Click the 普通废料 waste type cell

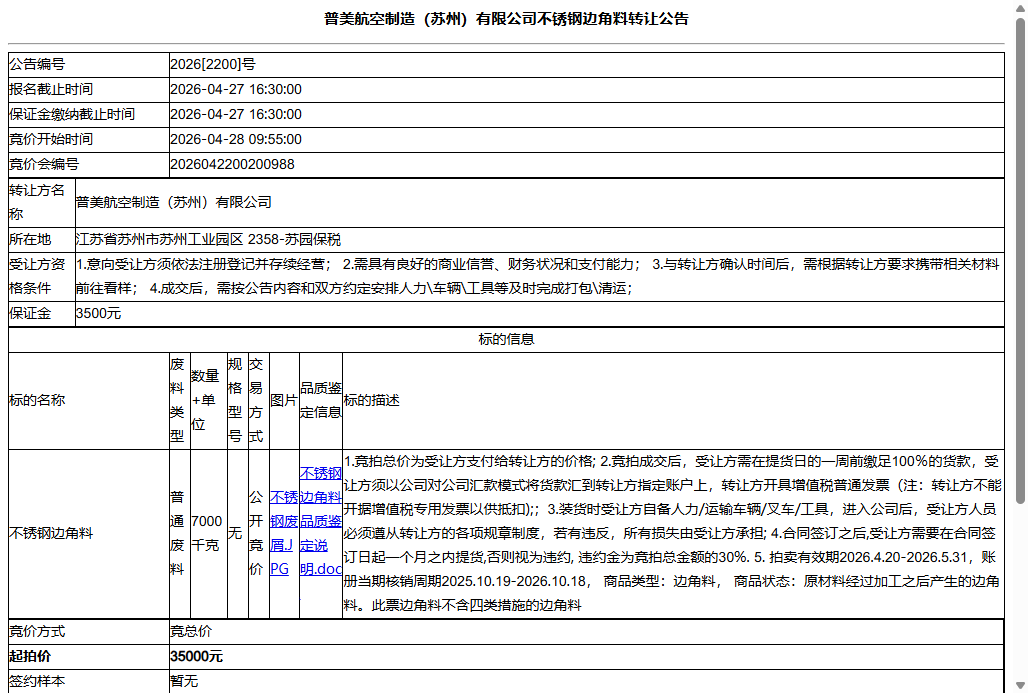coord(179,533)
